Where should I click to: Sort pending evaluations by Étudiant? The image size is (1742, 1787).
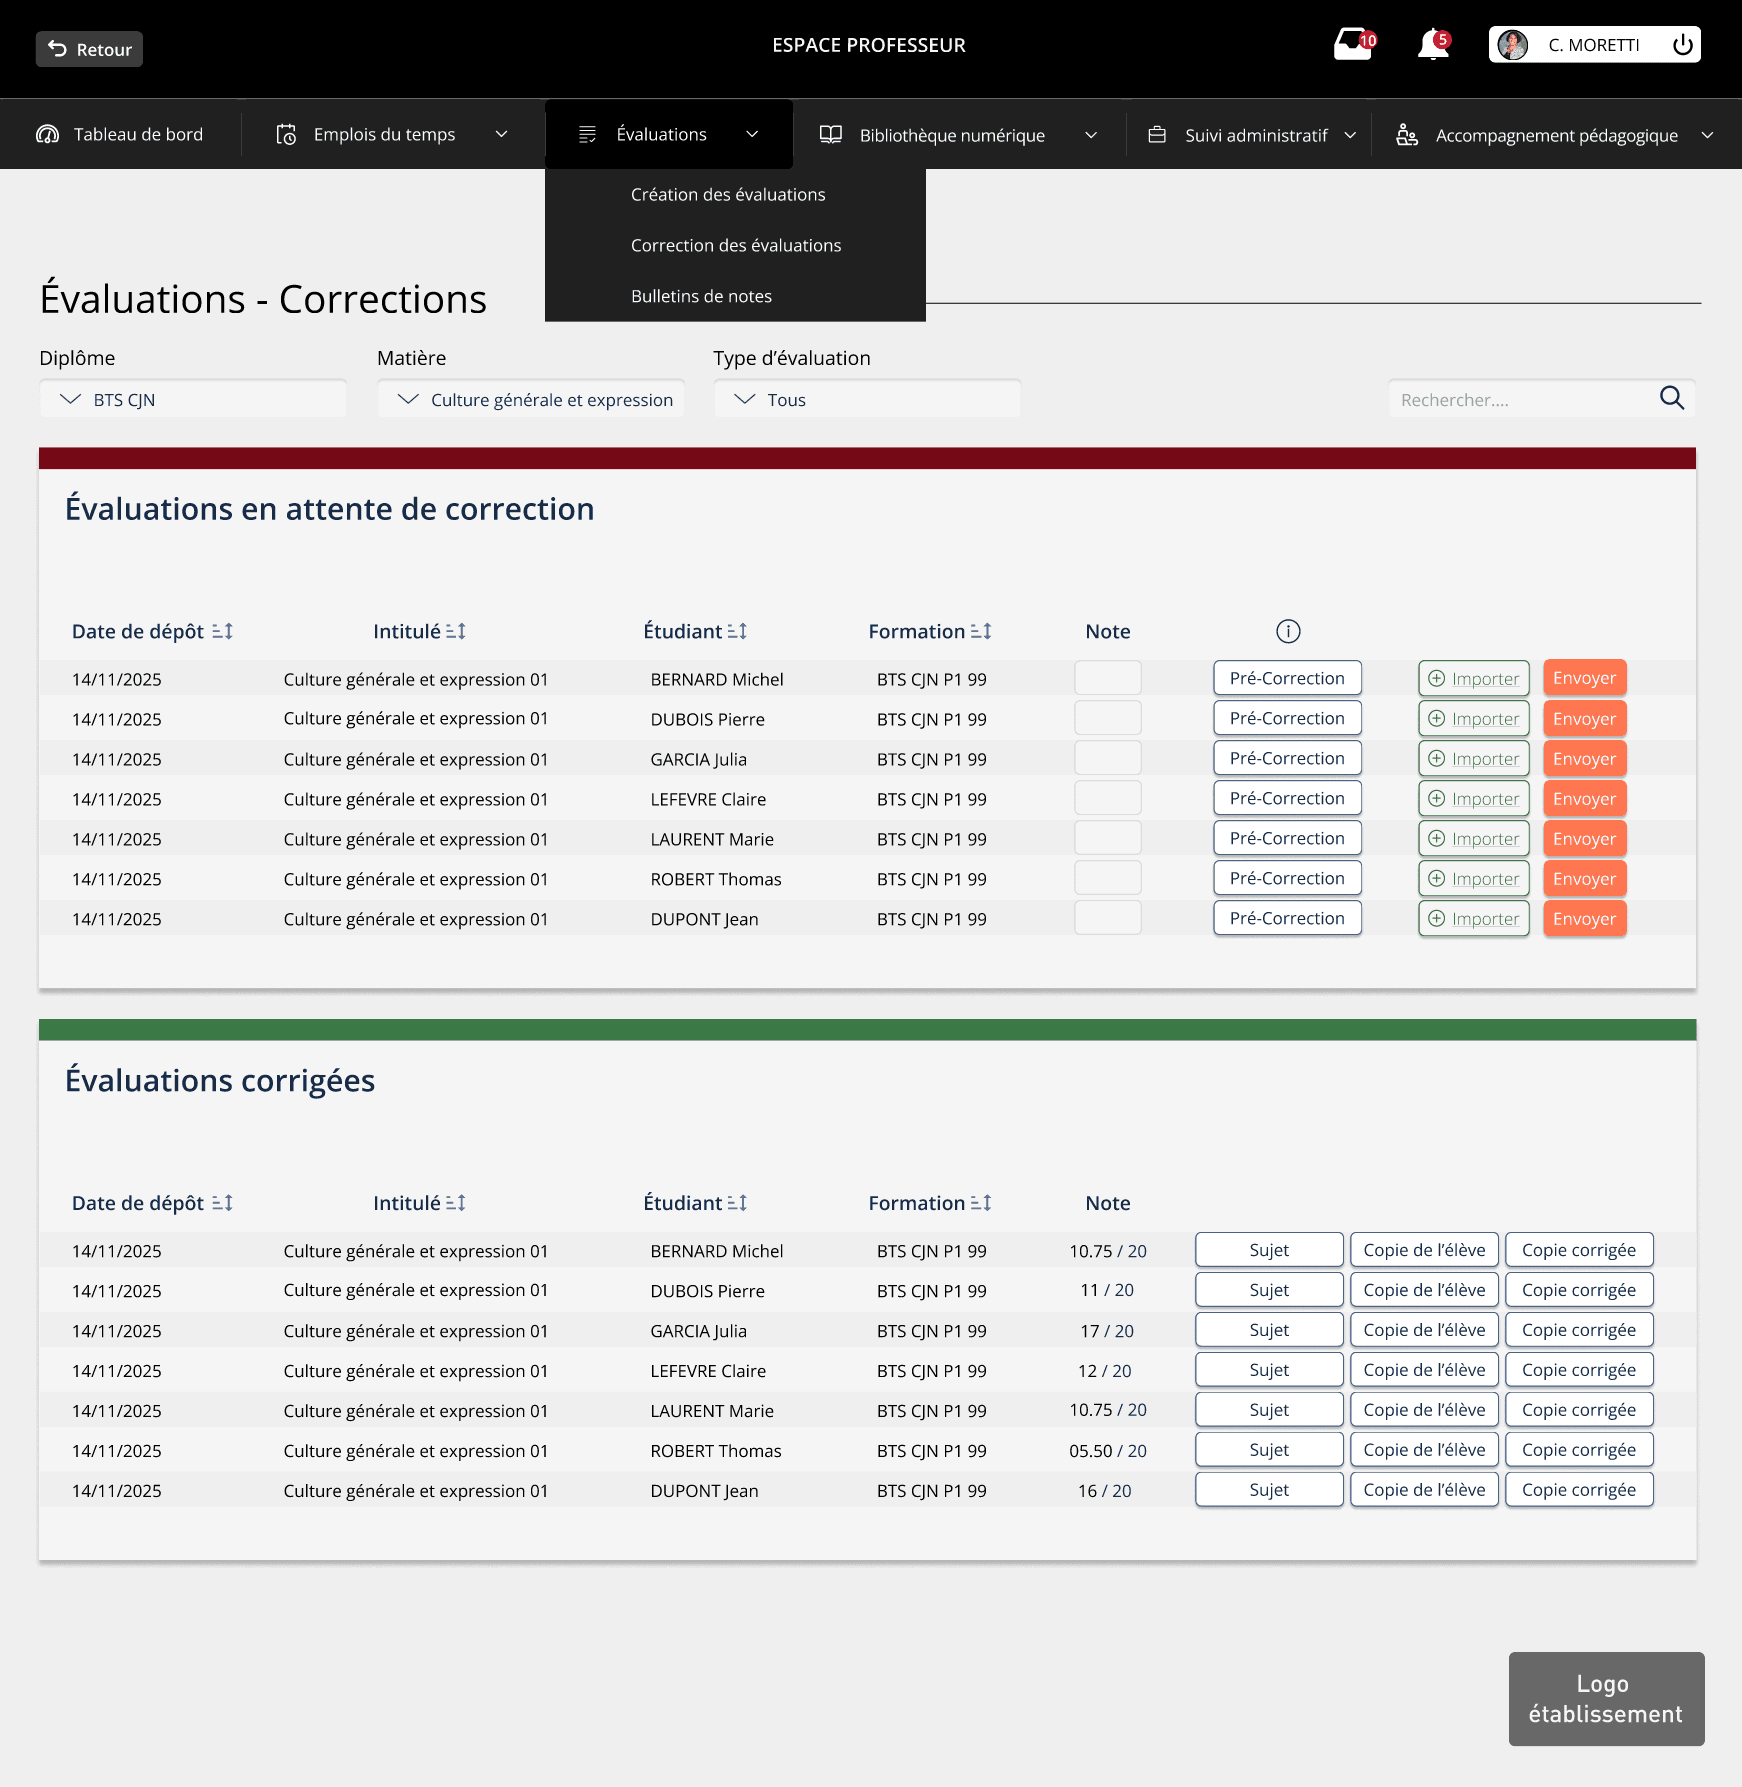(x=737, y=631)
